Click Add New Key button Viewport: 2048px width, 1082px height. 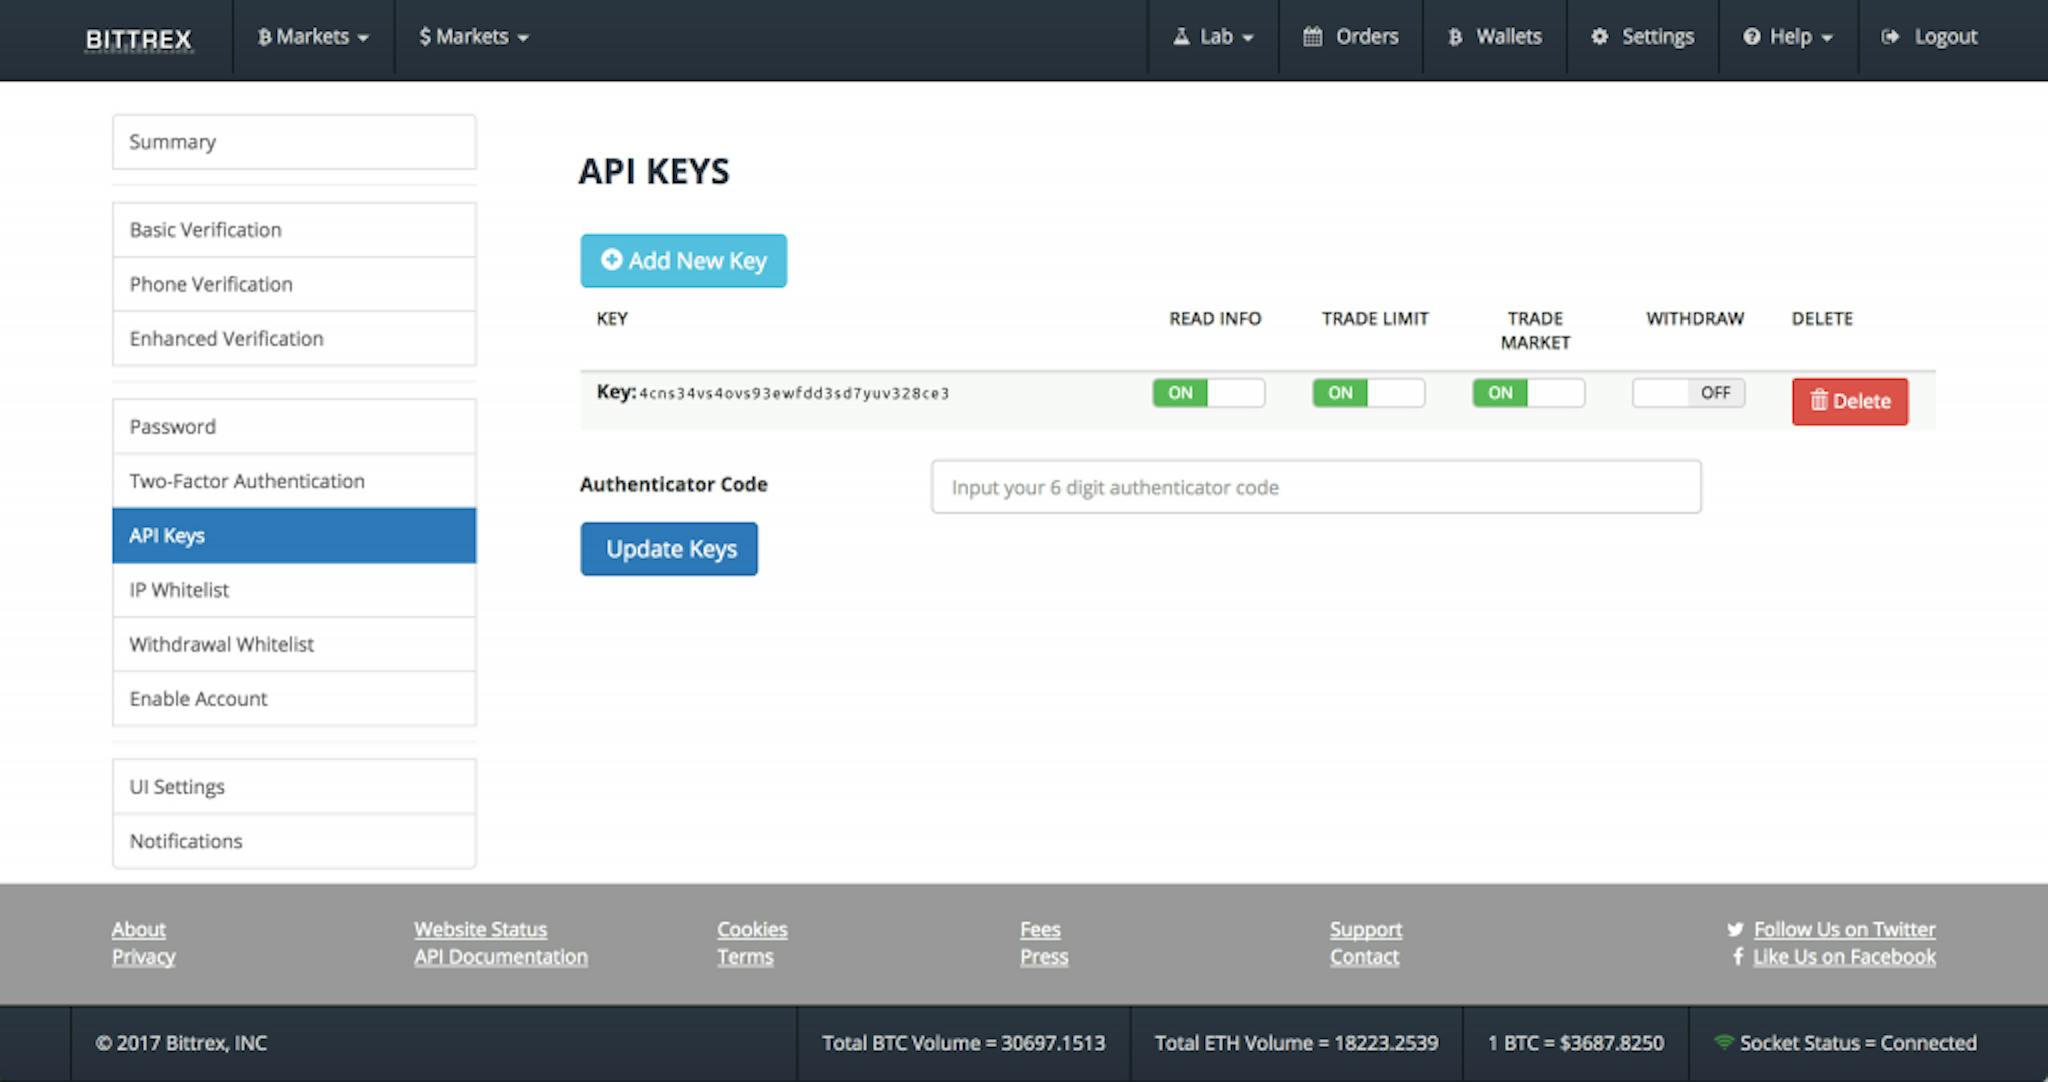683,260
